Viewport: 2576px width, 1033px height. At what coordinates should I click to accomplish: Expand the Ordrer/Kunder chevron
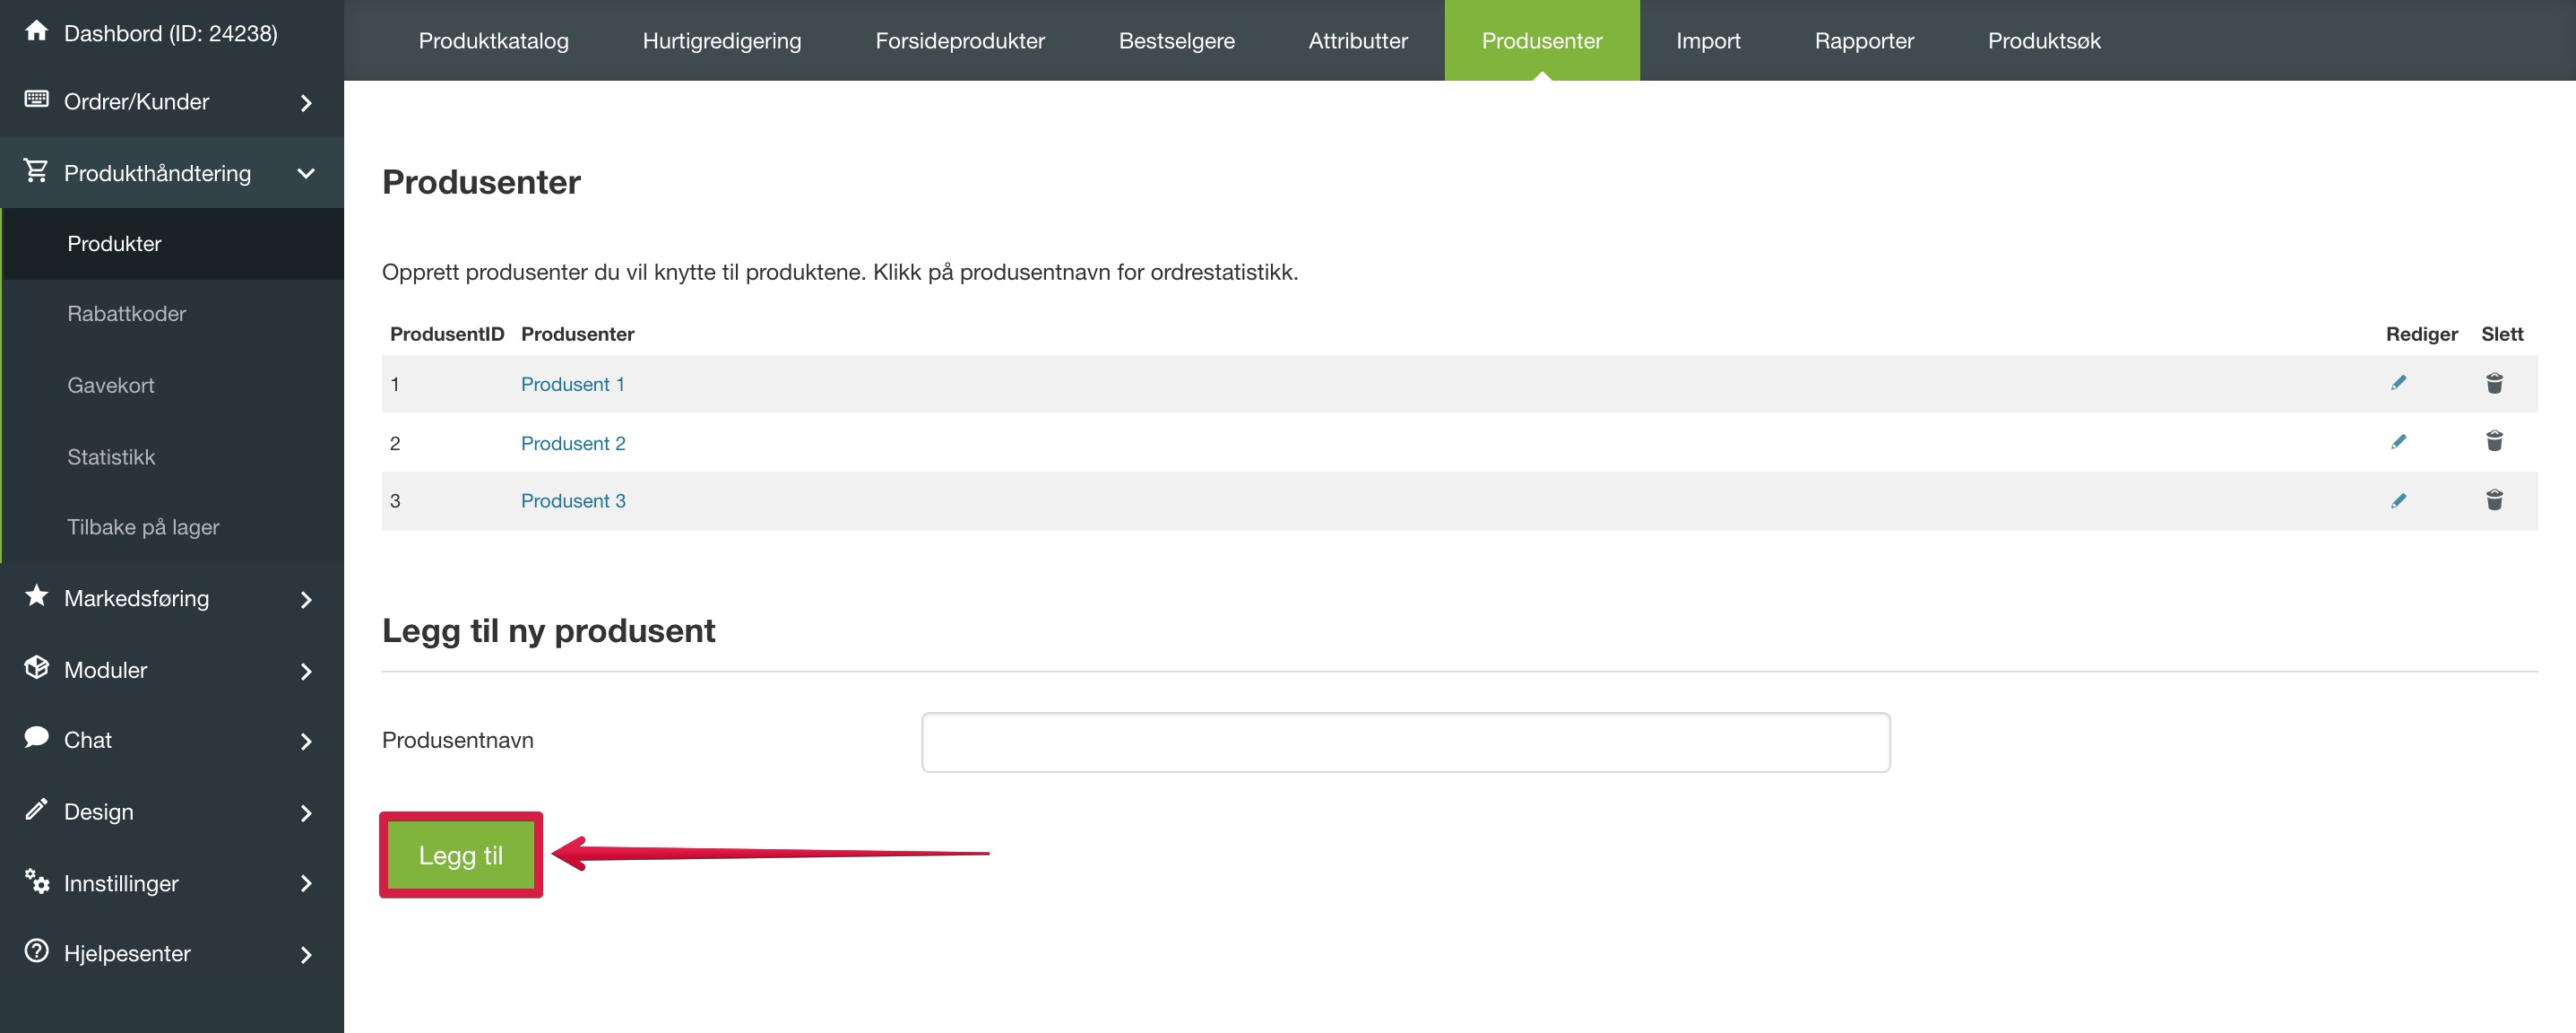[x=306, y=103]
